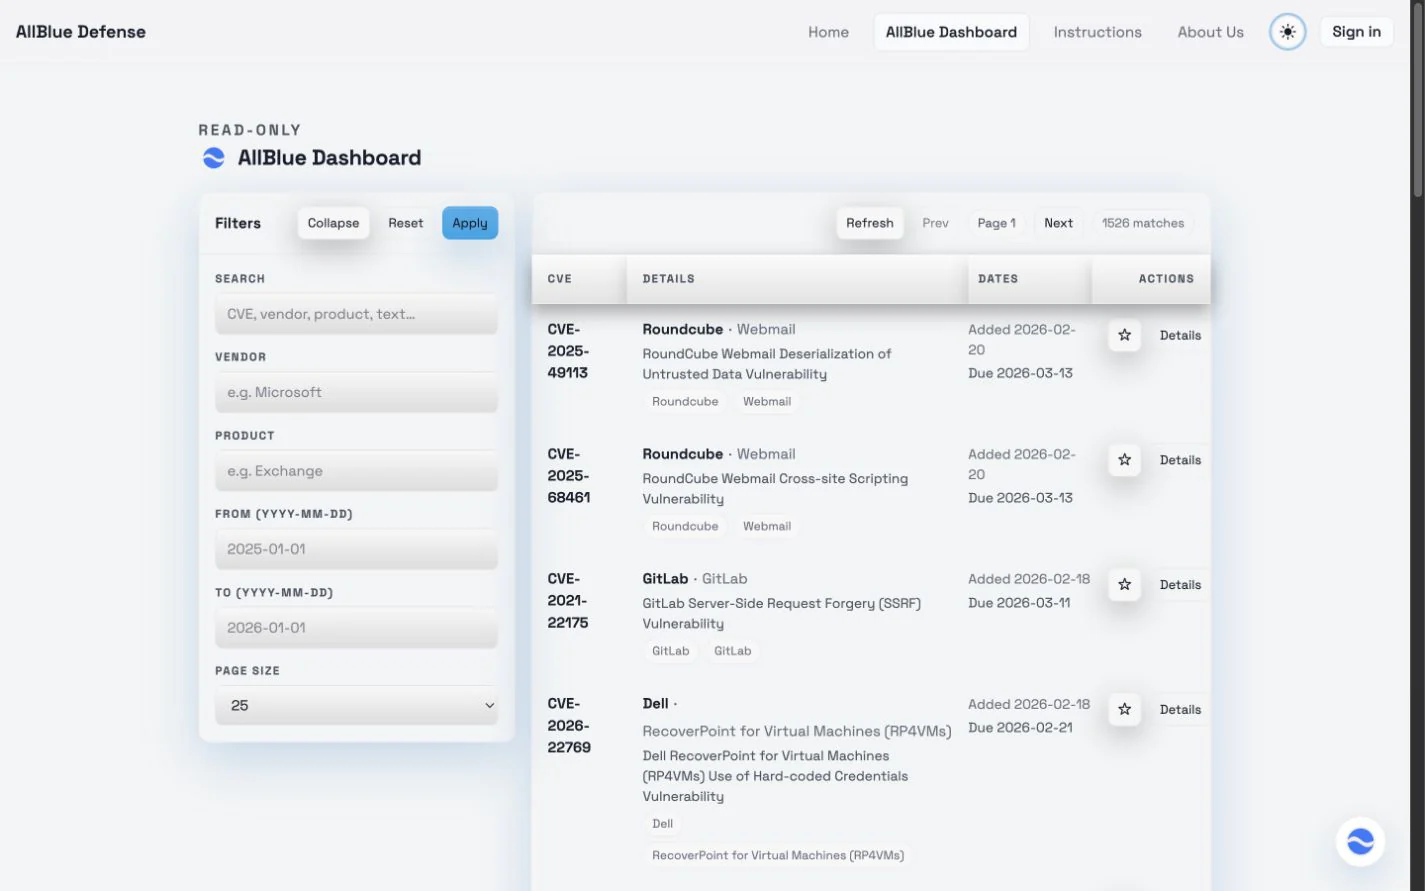
Task: Click the CVE-2025-49113 identifier
Action: [x=568, y=351]
